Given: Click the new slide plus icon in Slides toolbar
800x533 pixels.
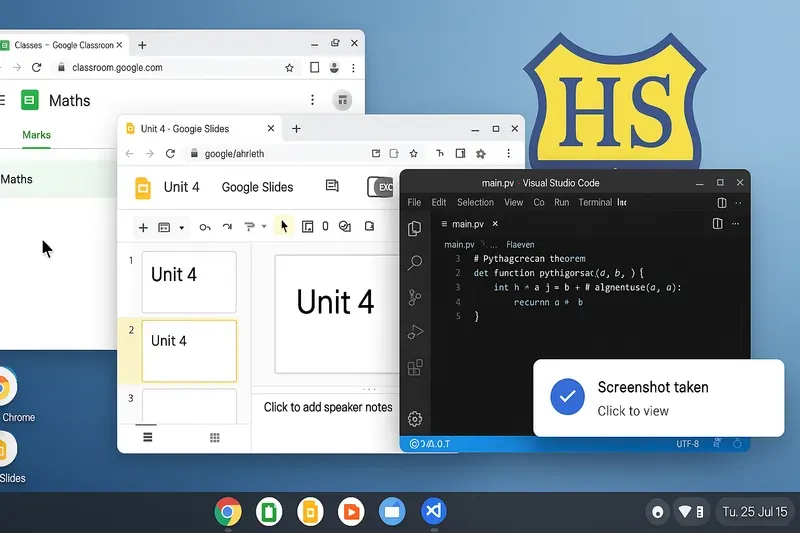Looking at the screenshot, I should click(x=143, y=227).
